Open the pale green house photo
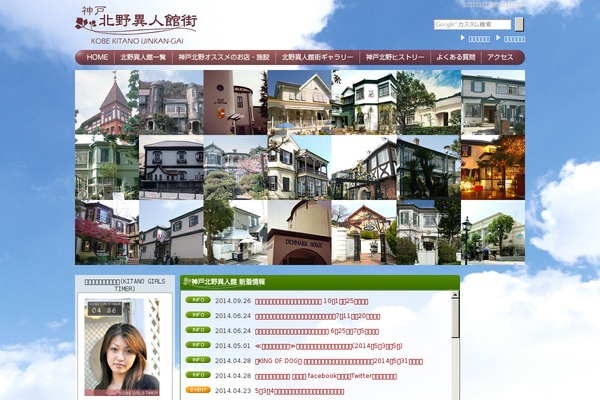This screenshot has height=400, width=600. pos(107,167)
